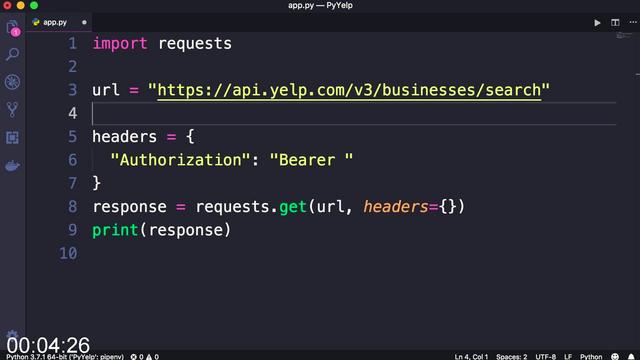This screenshot has height=360, width=640.
Task: Click response inside print parentheses
Action: (x=185, y=230)
